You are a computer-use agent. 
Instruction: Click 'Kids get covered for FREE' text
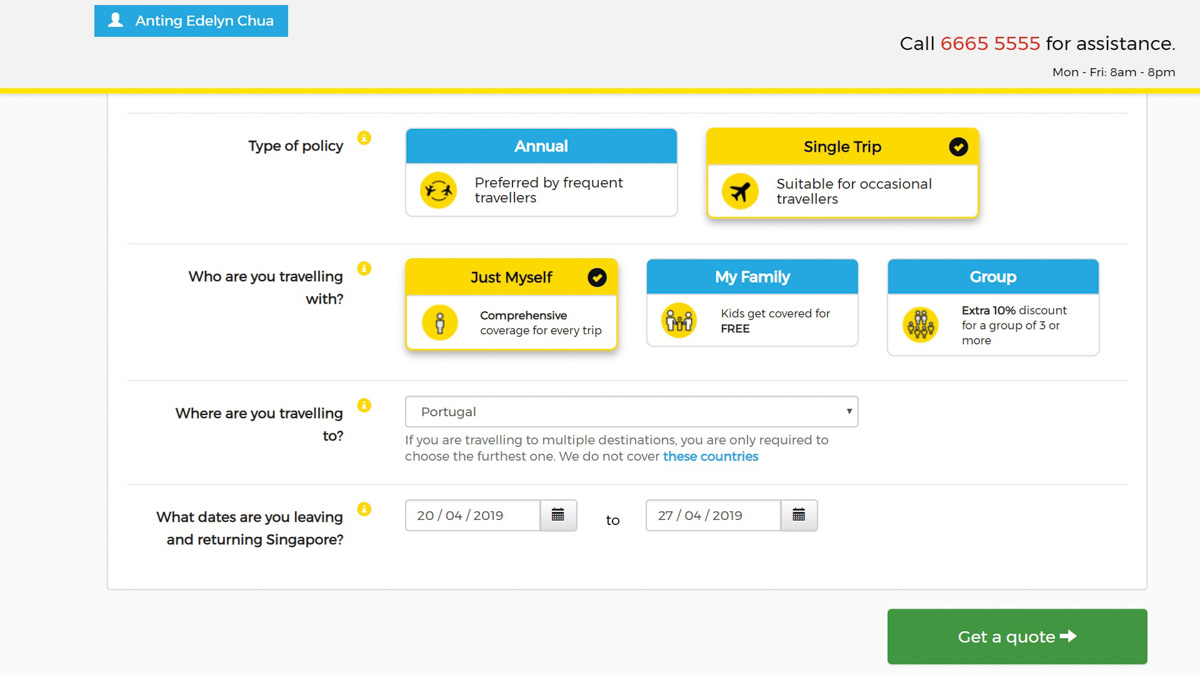point(775,321)
